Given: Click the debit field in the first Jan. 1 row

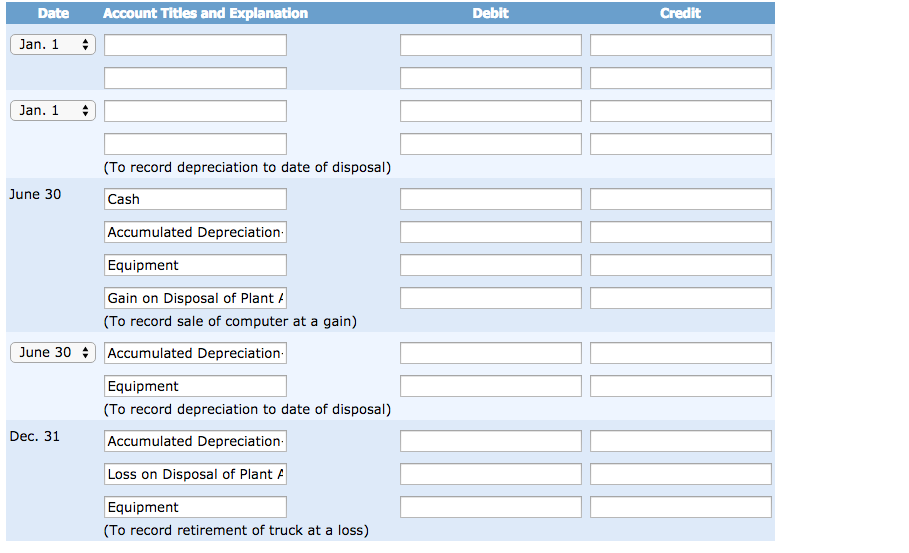Looking at the screenshot, I should 490,45.
